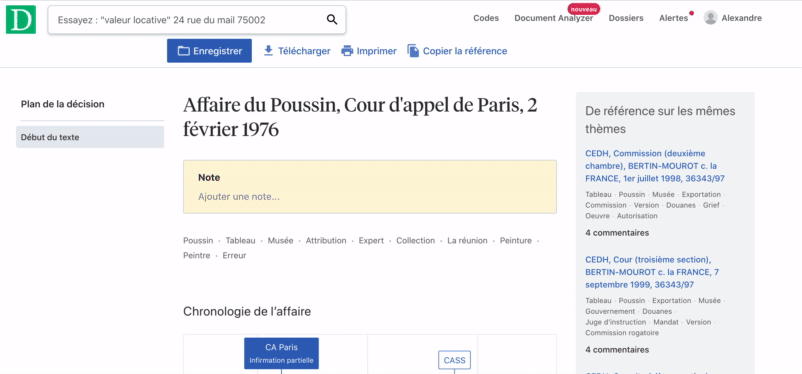802x374 pixels.
Task: Click the 'Collection' keyword tag
Action: click(415, 240)
